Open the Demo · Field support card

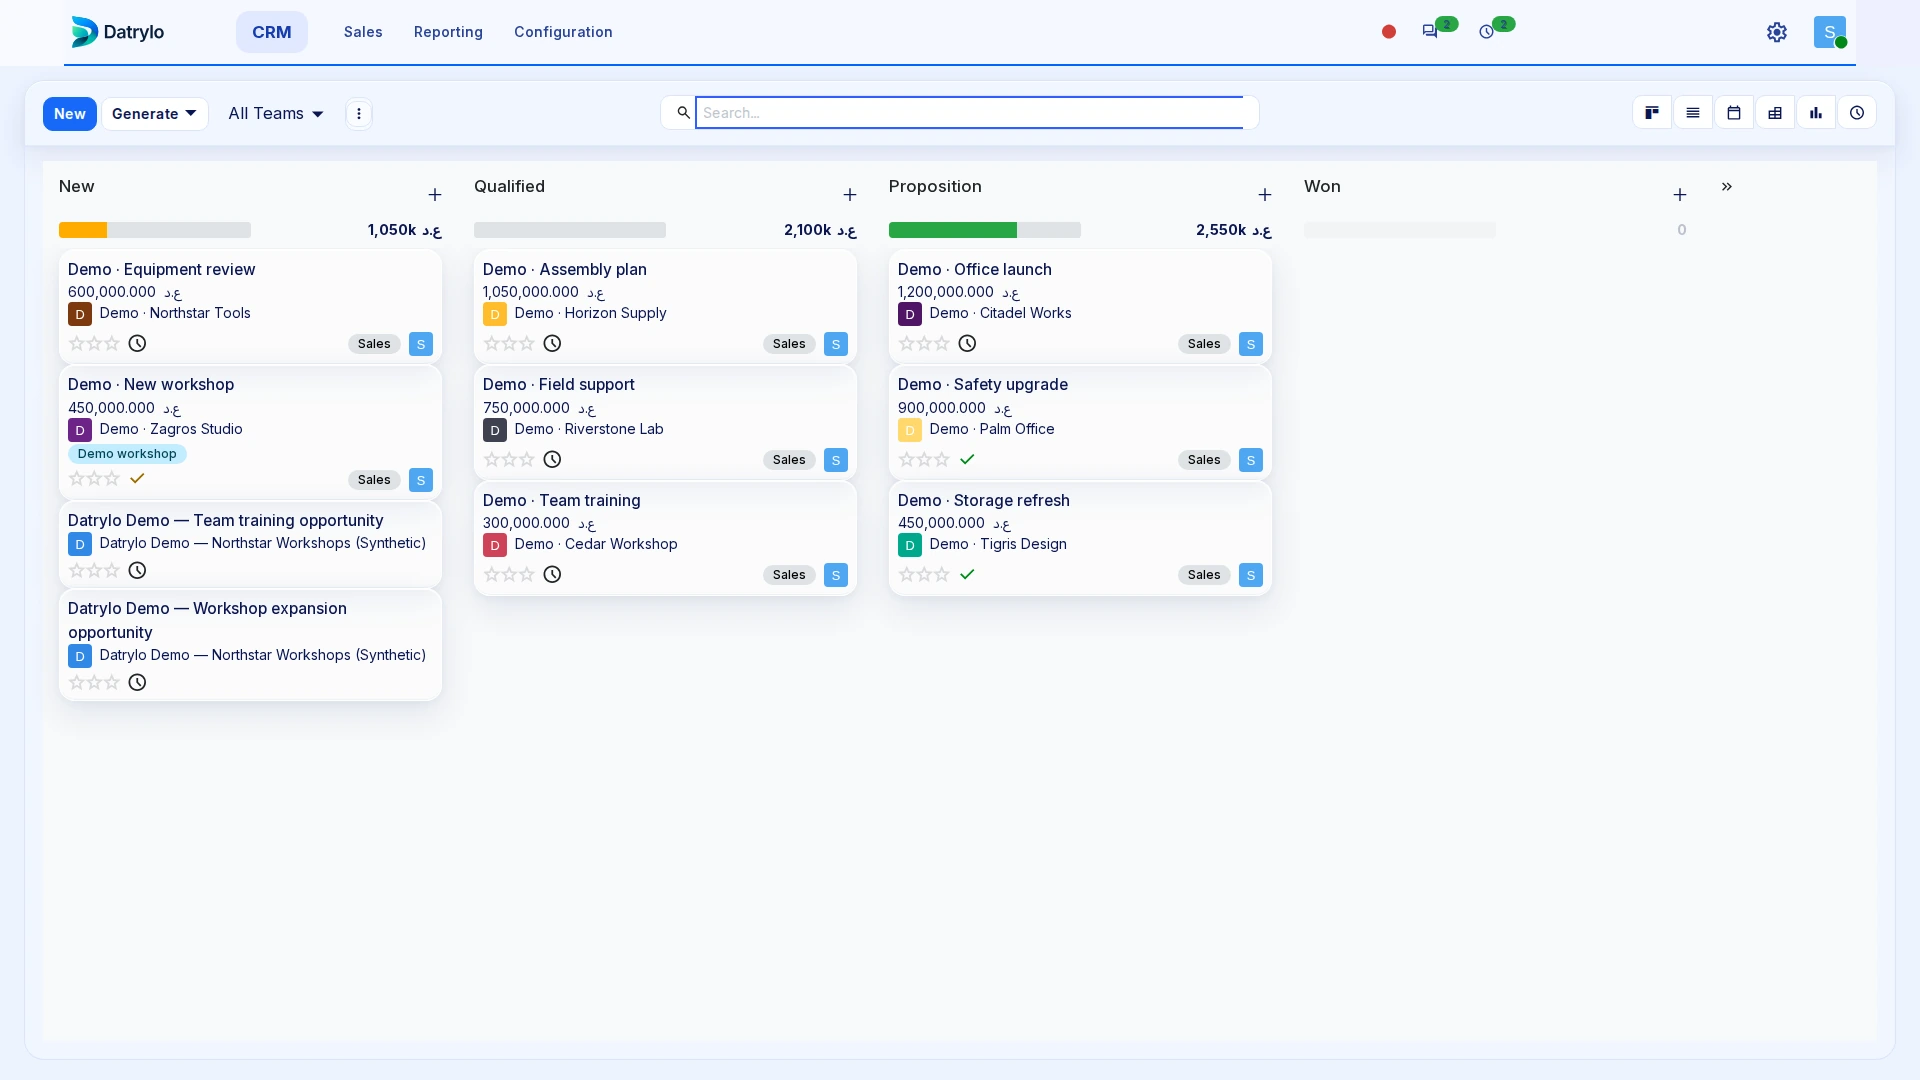pos(665,423)
